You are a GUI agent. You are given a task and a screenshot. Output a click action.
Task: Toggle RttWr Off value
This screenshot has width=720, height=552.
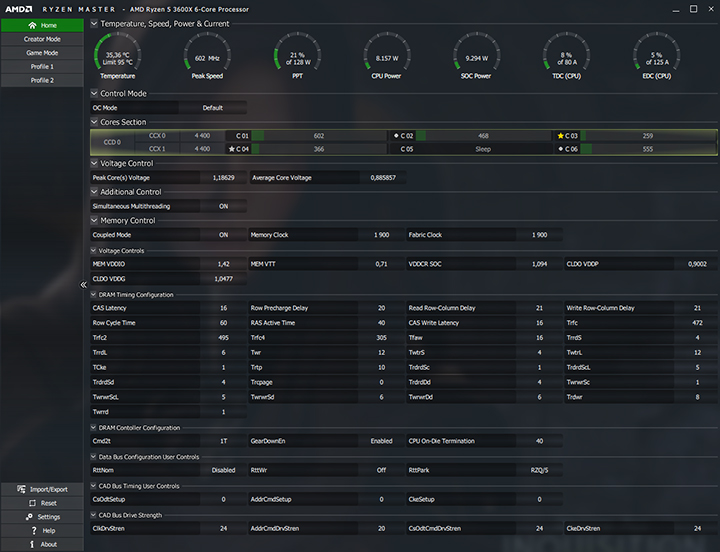(382, 470)
